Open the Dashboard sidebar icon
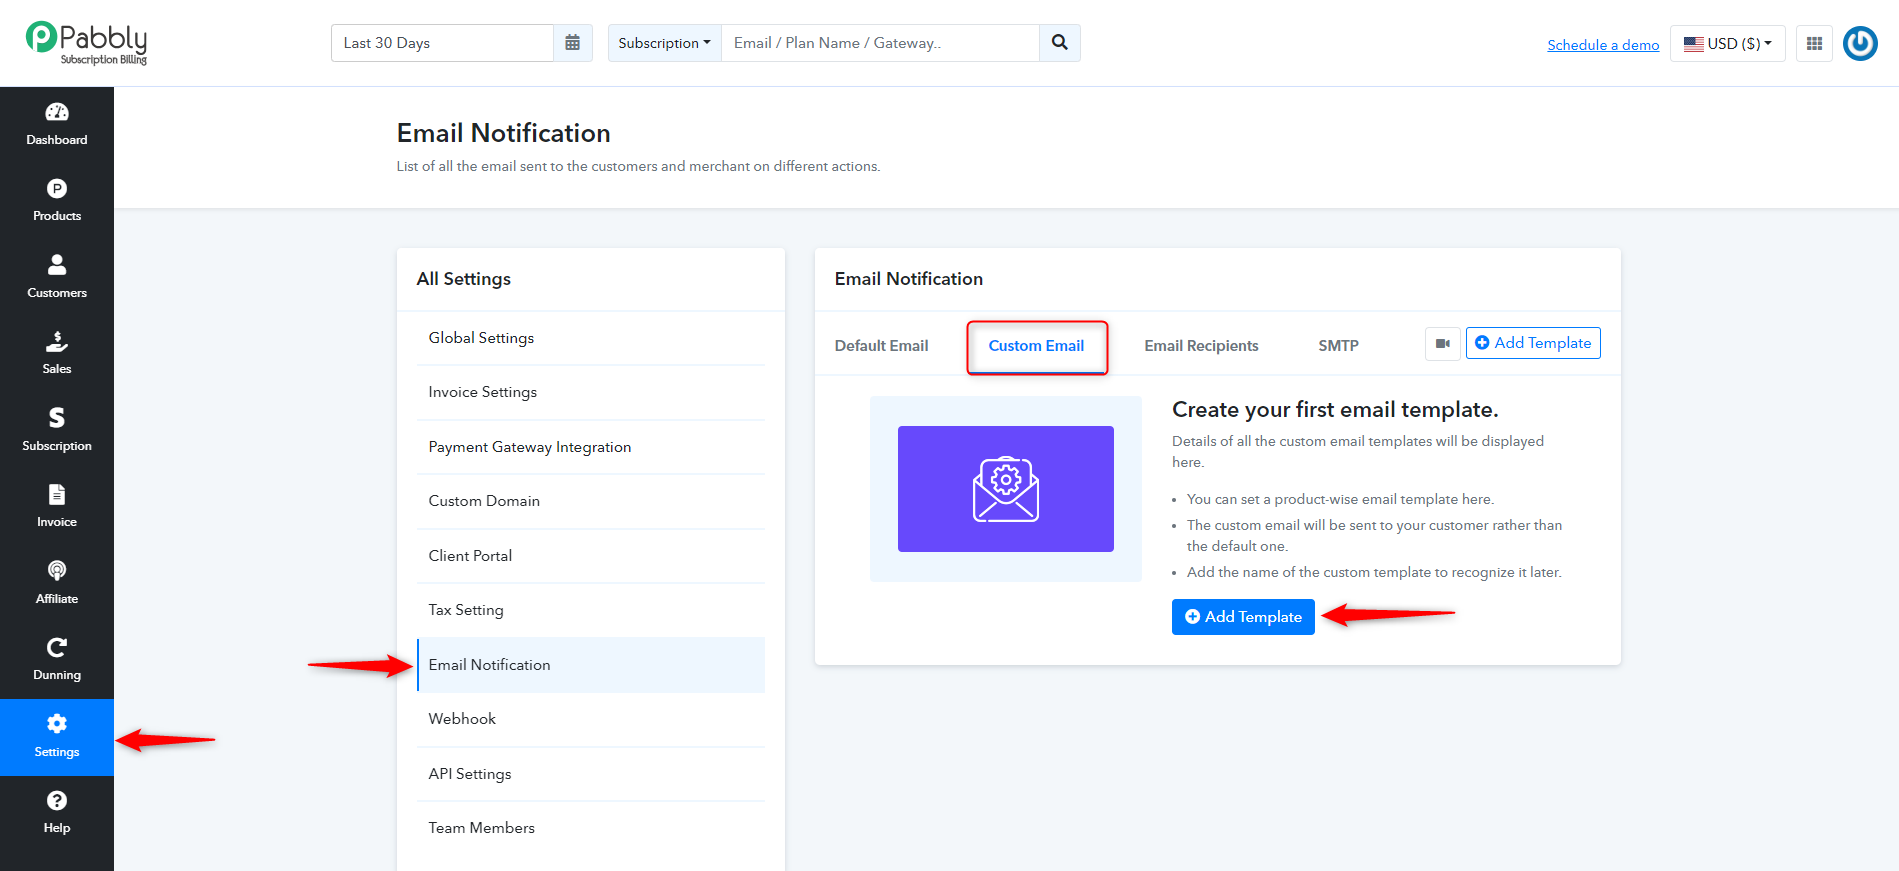Image resolution: width=1899 pixels, height=871 pixels. [57, 124]
